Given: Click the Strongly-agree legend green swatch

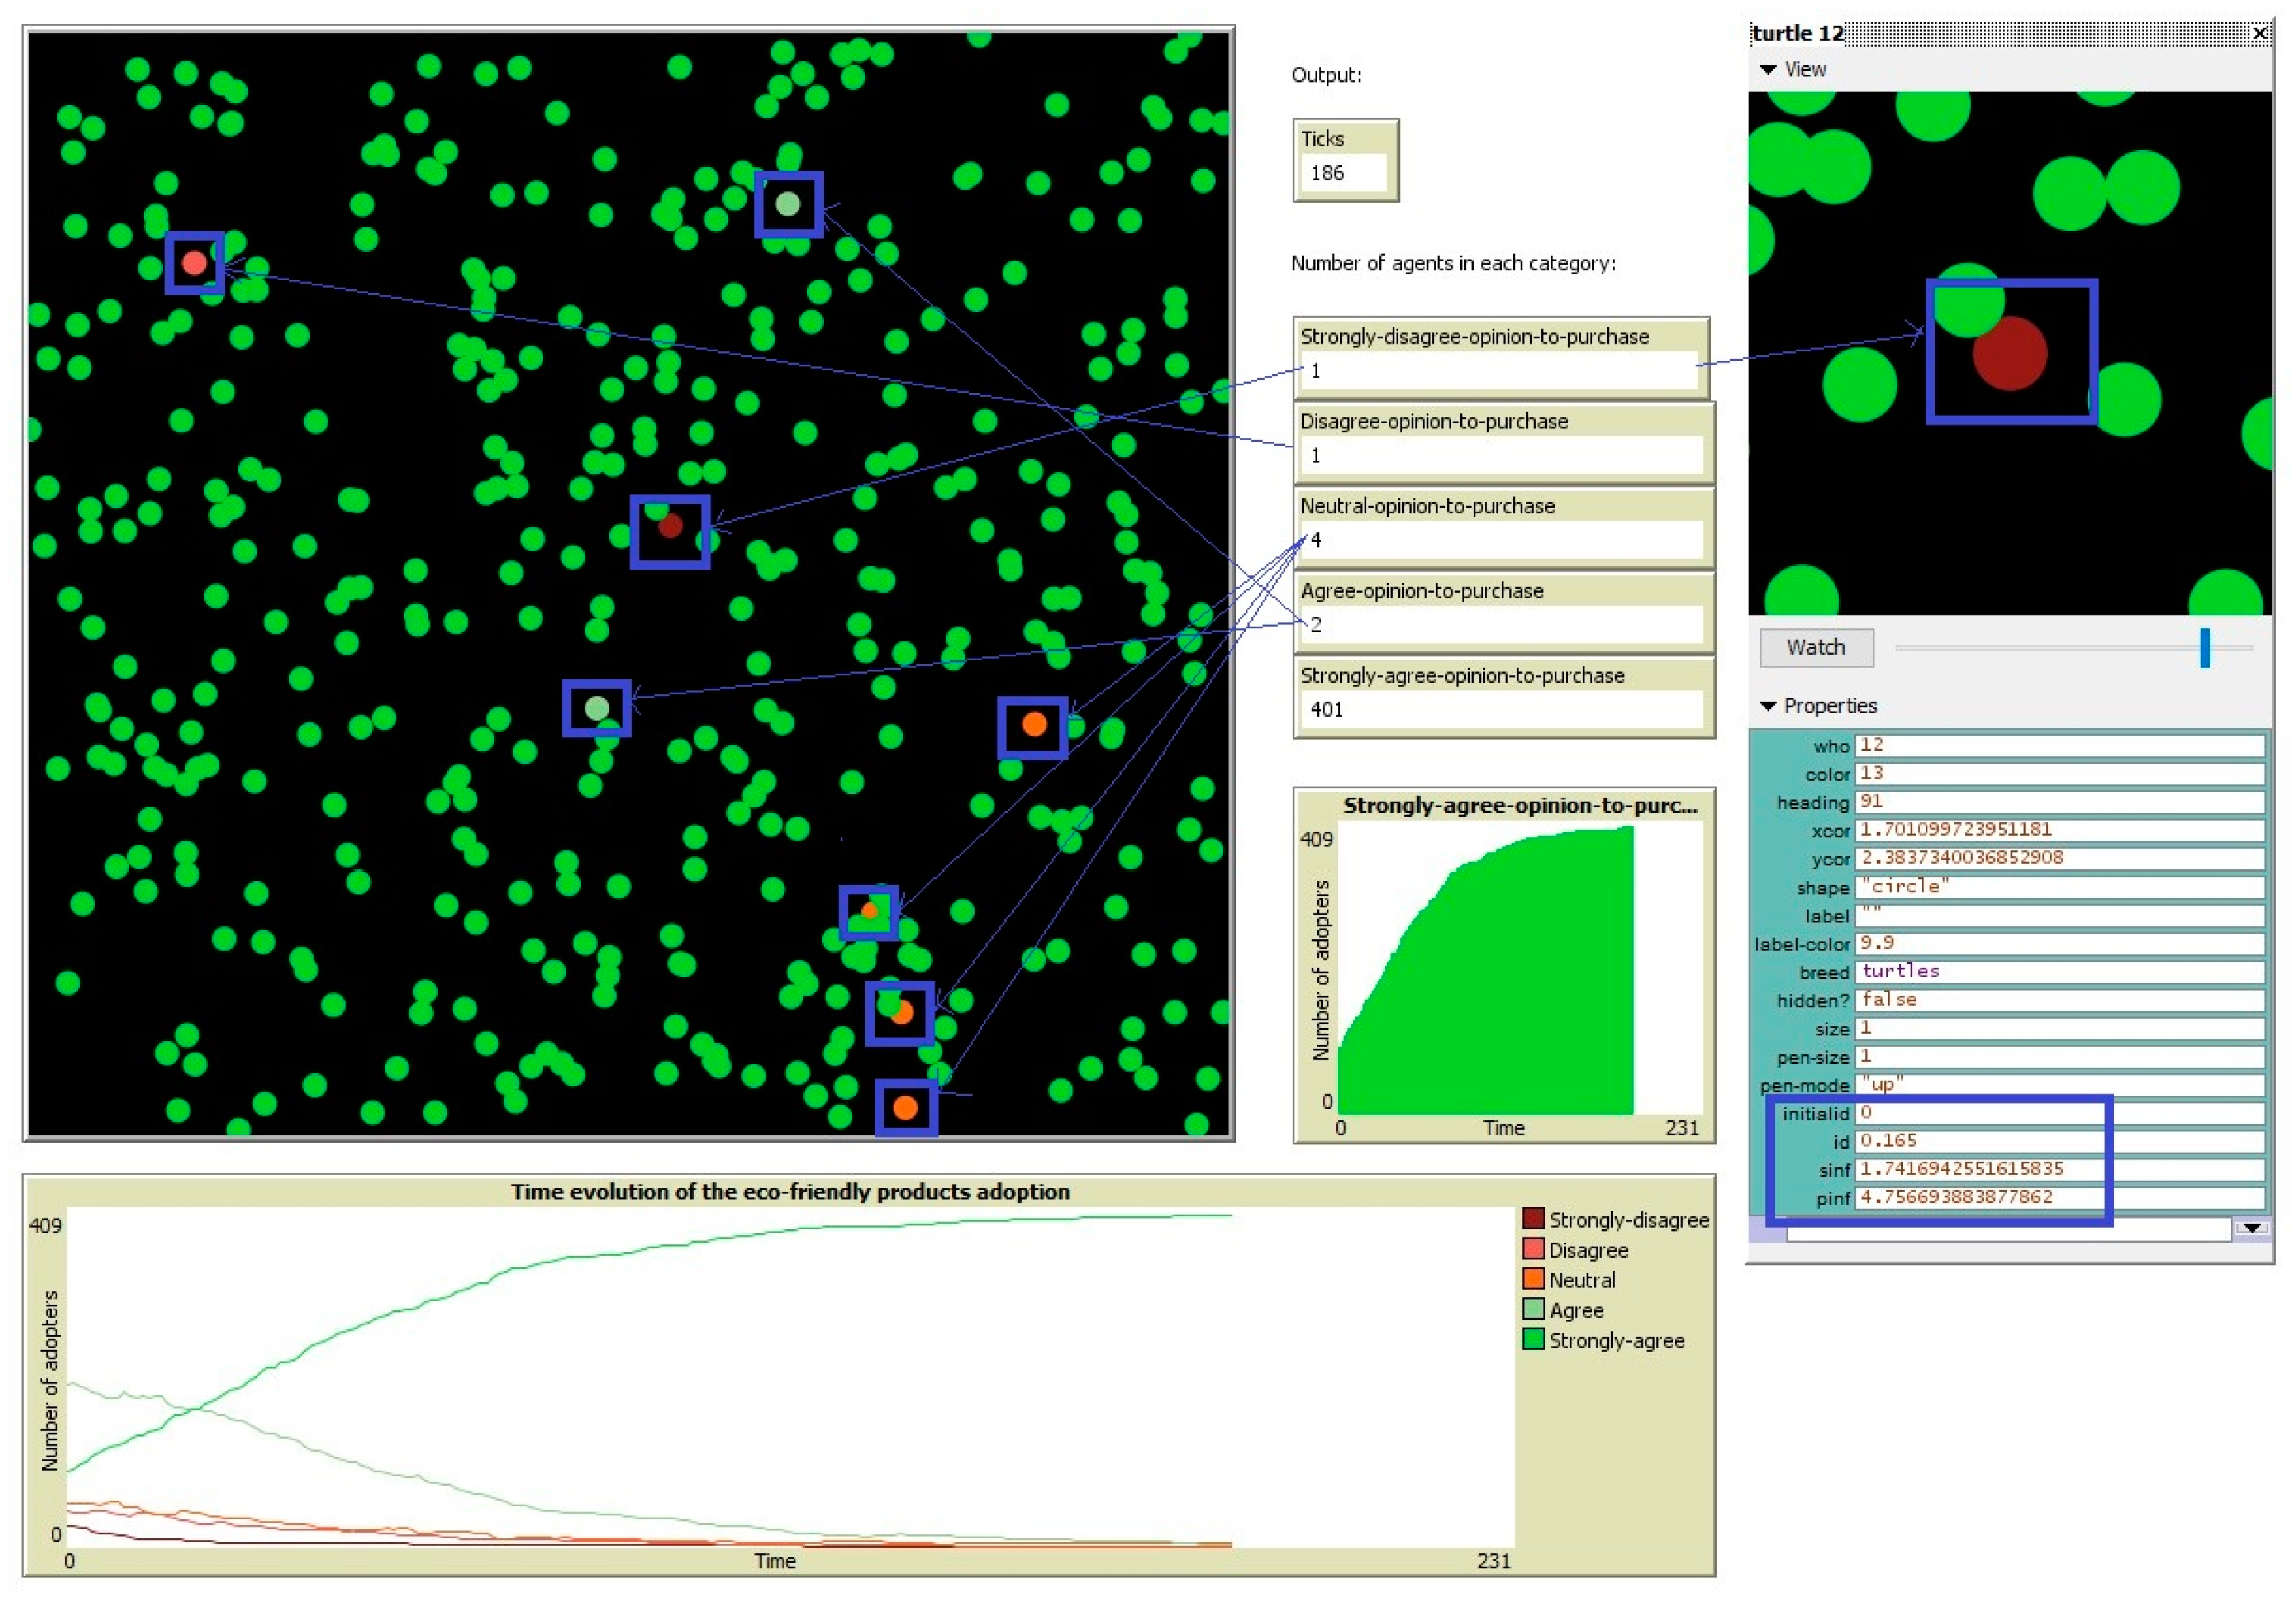Looking at the screenshot, I should pyautogui.click(x=1533, y=1339).
